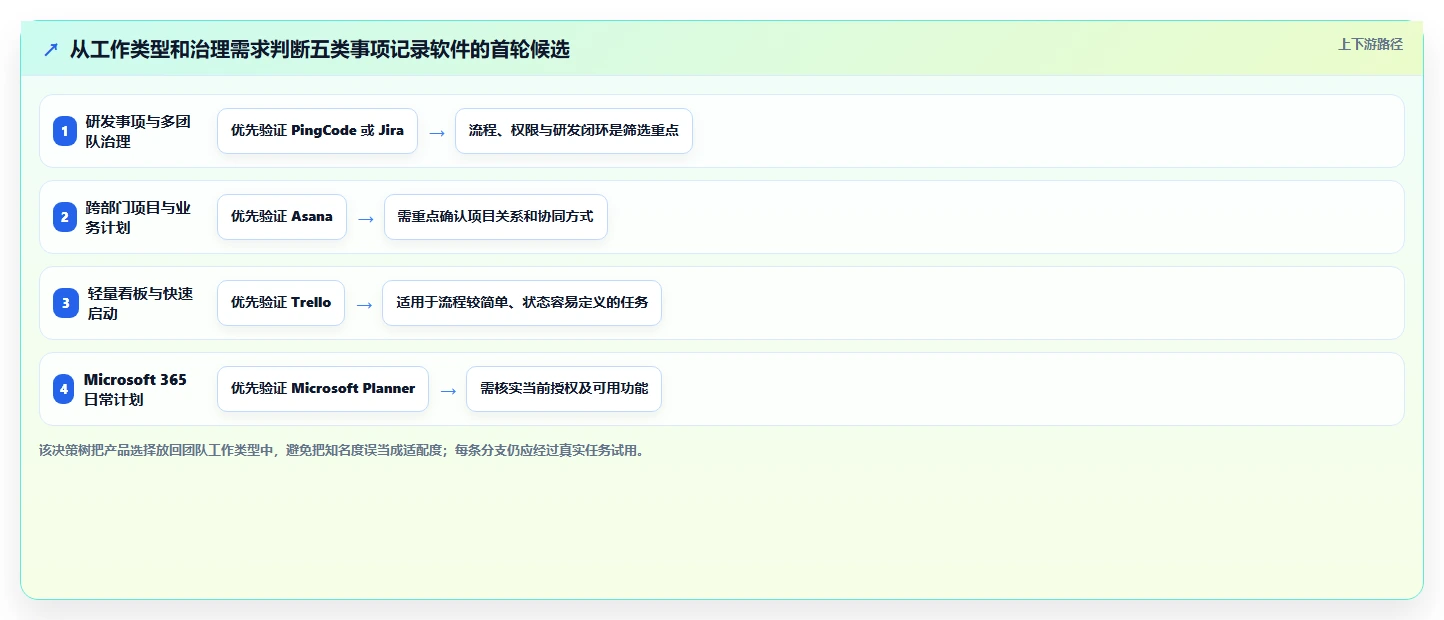Click the 需重点确认项目关系和协同方式 box
The width and height of the screenshot is (1444, 620).
(x=496, y=217)
